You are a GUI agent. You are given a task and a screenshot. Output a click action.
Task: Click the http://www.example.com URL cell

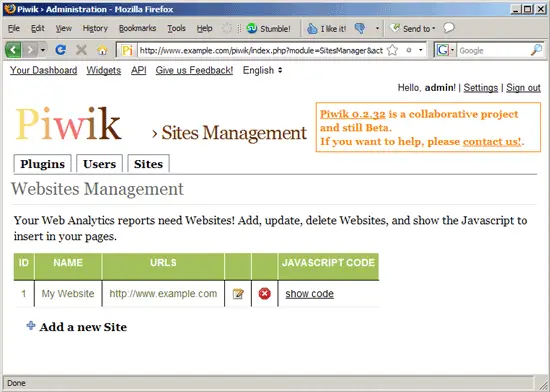[x=163, y=293]
